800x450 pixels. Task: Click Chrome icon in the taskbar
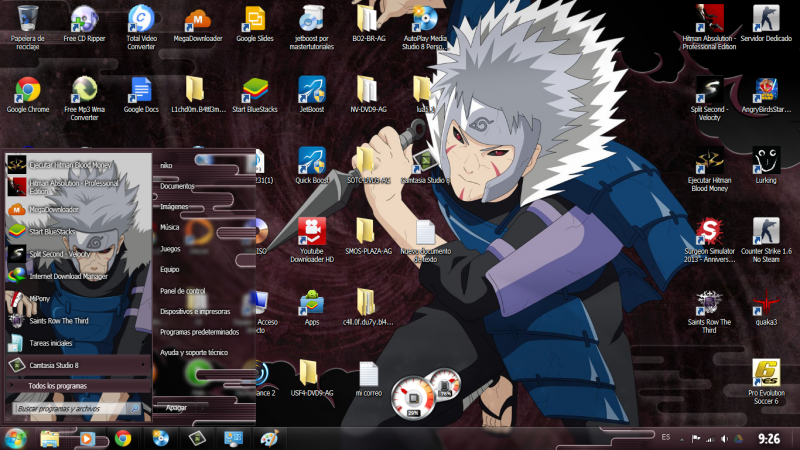click(123, 438)
